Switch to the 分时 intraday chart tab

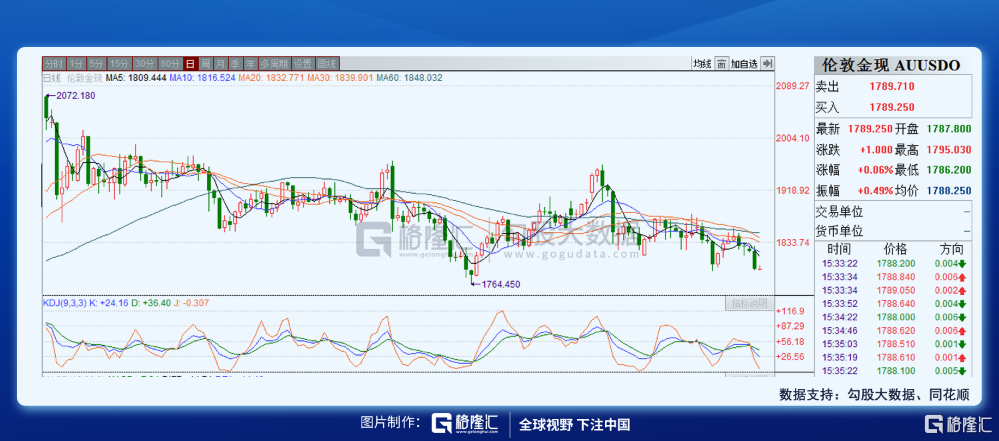(x=54, y=64)
